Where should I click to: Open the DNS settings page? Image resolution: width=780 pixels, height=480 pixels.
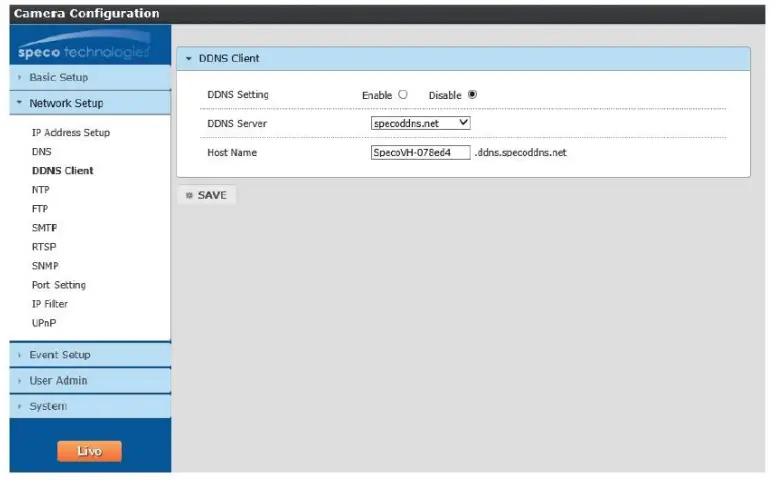point(42,152)
